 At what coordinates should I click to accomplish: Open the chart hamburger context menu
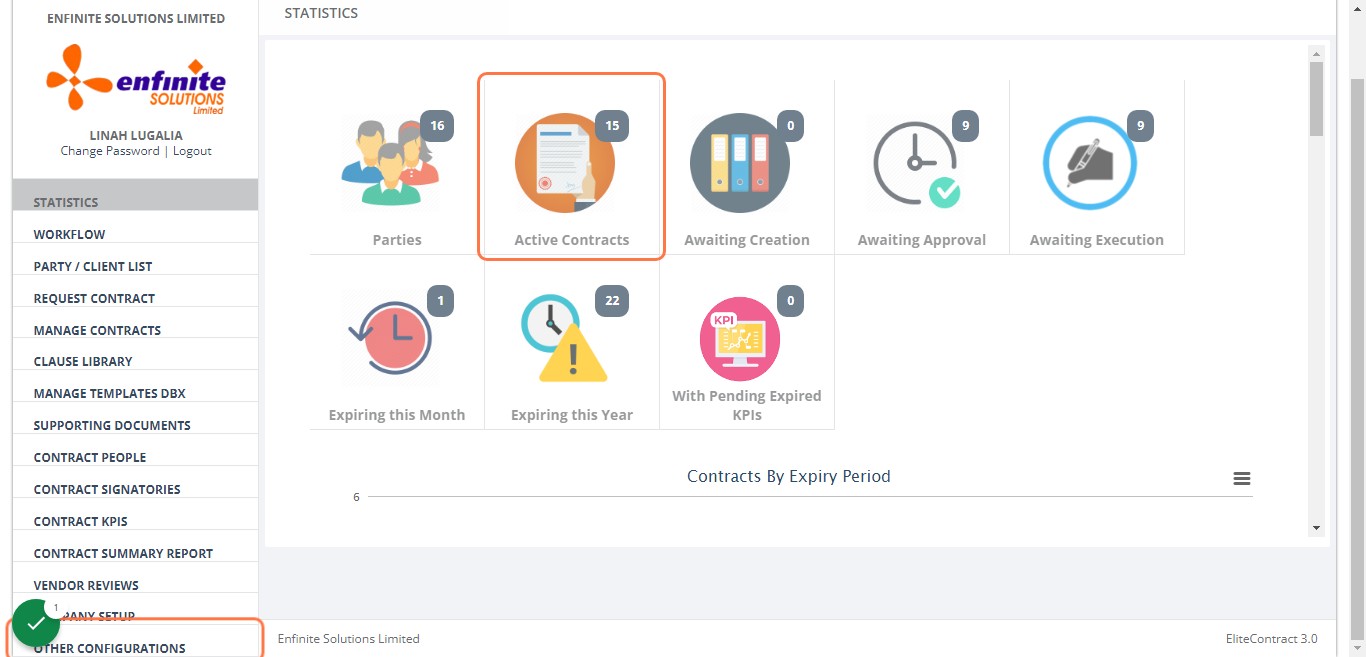(x=1242, y=479)
